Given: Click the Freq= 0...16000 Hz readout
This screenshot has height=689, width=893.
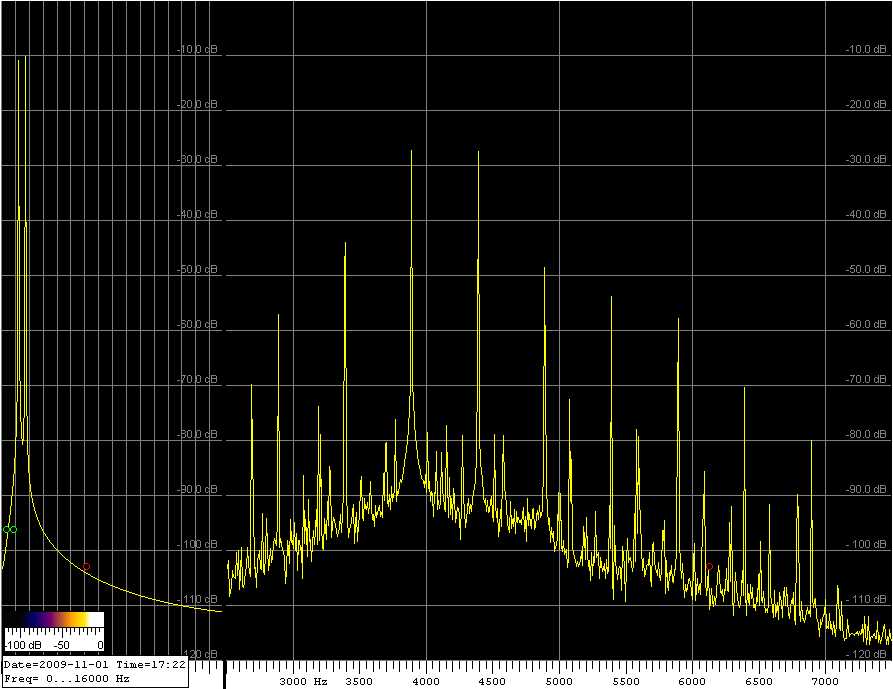Looking at the screenshot, I should [x=68, y=678].
